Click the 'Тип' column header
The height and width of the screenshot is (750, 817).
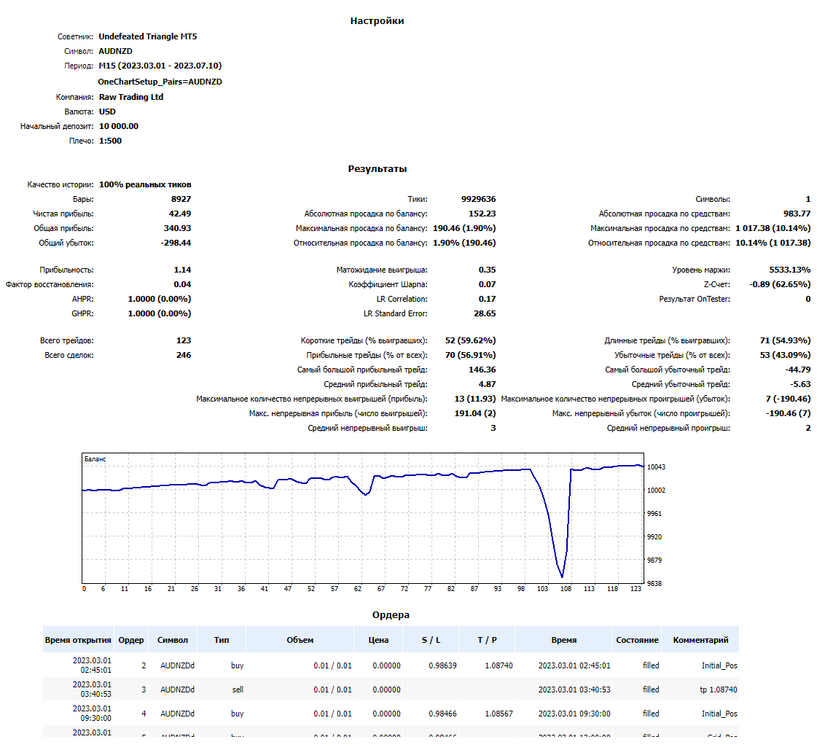[x=221, y=640]
